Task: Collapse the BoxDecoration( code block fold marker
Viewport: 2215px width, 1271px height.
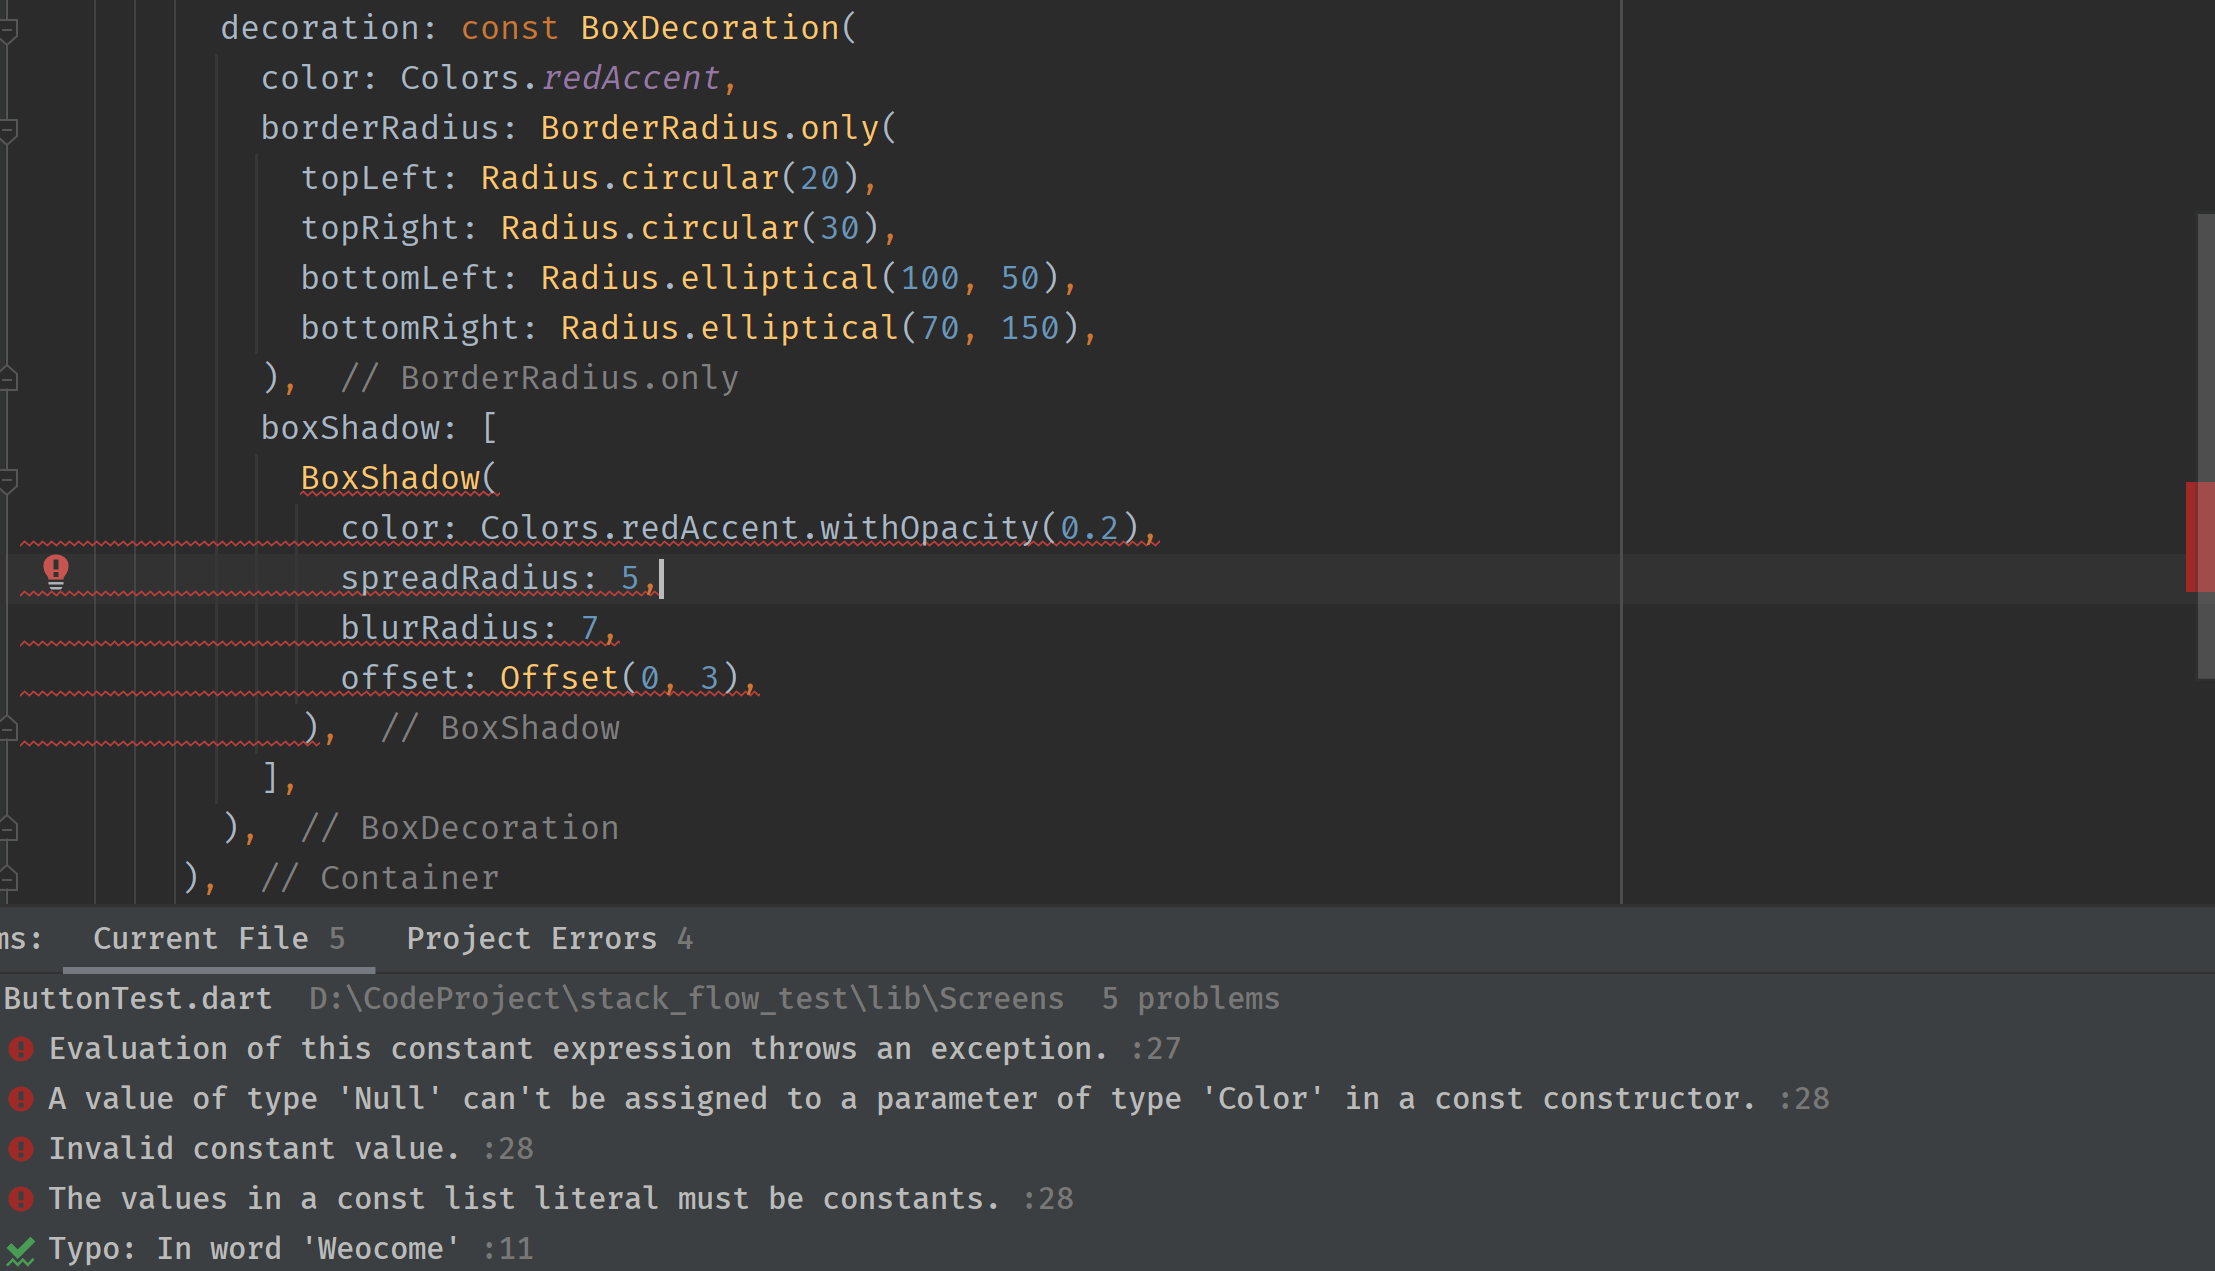Action: pos(8,30)
